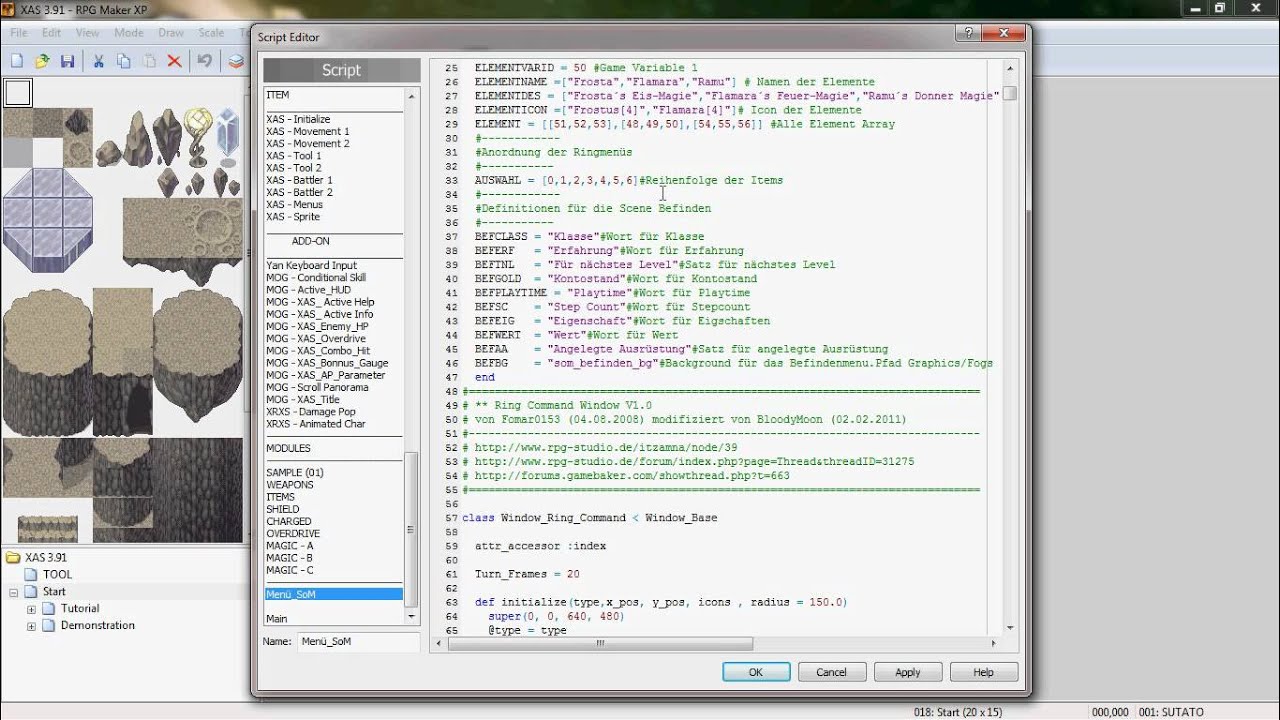Click the red X Delete icon
Image resolution: width=1280 pixels, height=720 pixels.
pyautogui.click(x=174, y=61)
